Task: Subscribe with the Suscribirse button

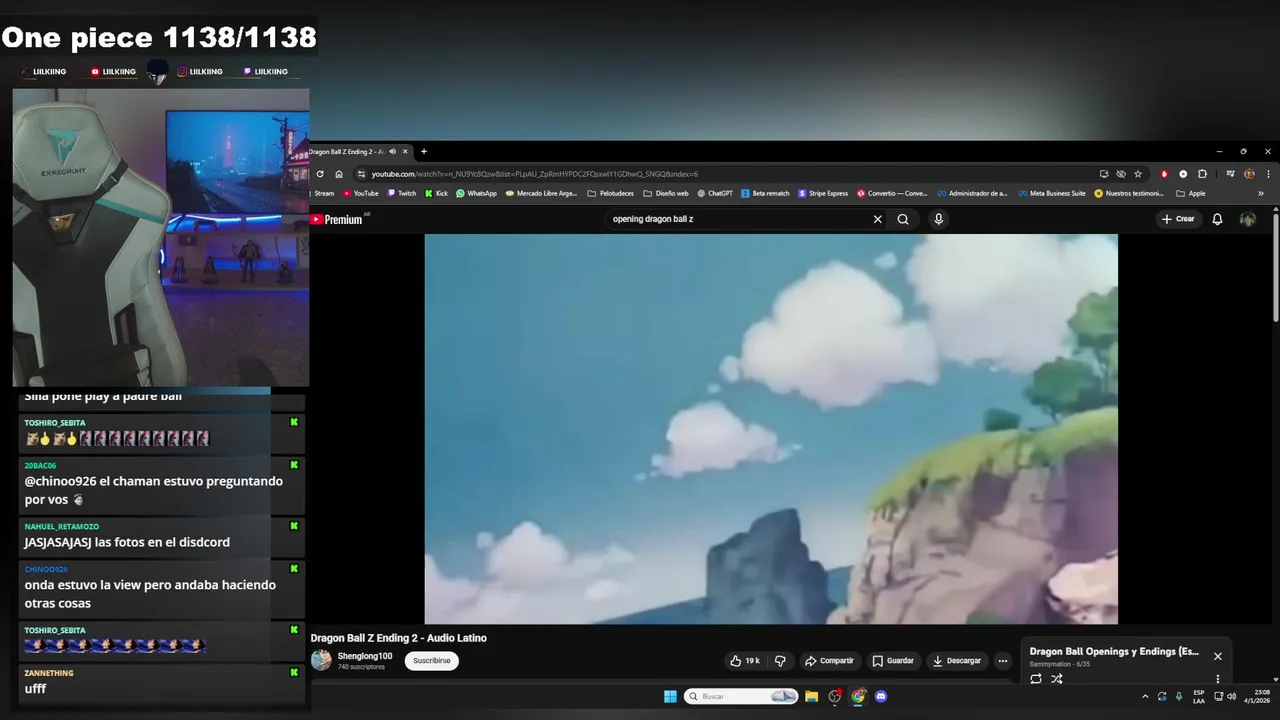Action: pos(432,660)
